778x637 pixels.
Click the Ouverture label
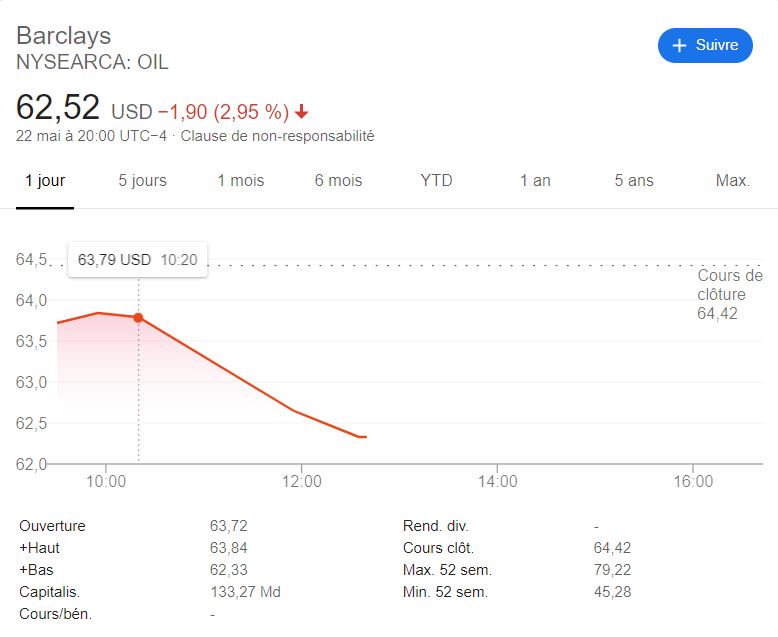pos(52,526)
